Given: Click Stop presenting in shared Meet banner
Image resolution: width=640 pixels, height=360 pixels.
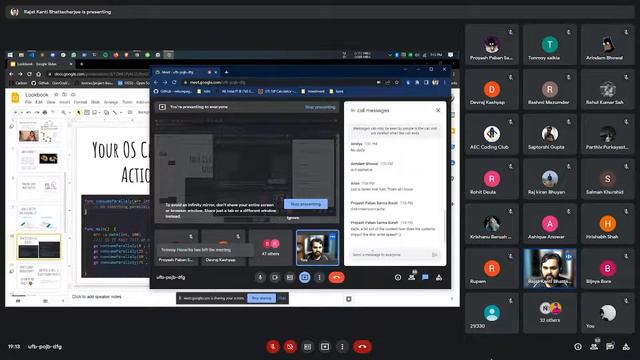Looking at the screenshot, I should tap(320, 107).
